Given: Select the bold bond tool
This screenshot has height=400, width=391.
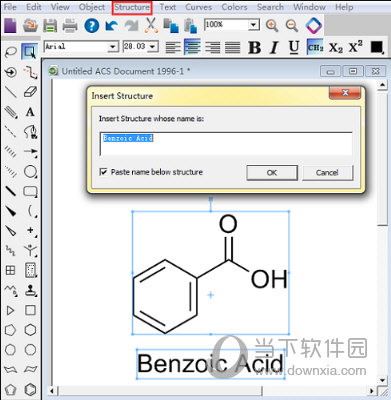Looking at the screenshot, I should (10, 191).
